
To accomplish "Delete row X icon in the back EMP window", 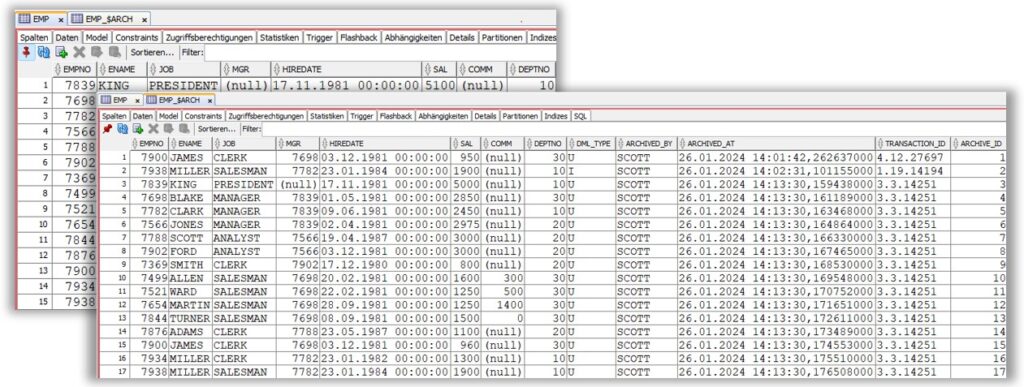I will 80,52.
